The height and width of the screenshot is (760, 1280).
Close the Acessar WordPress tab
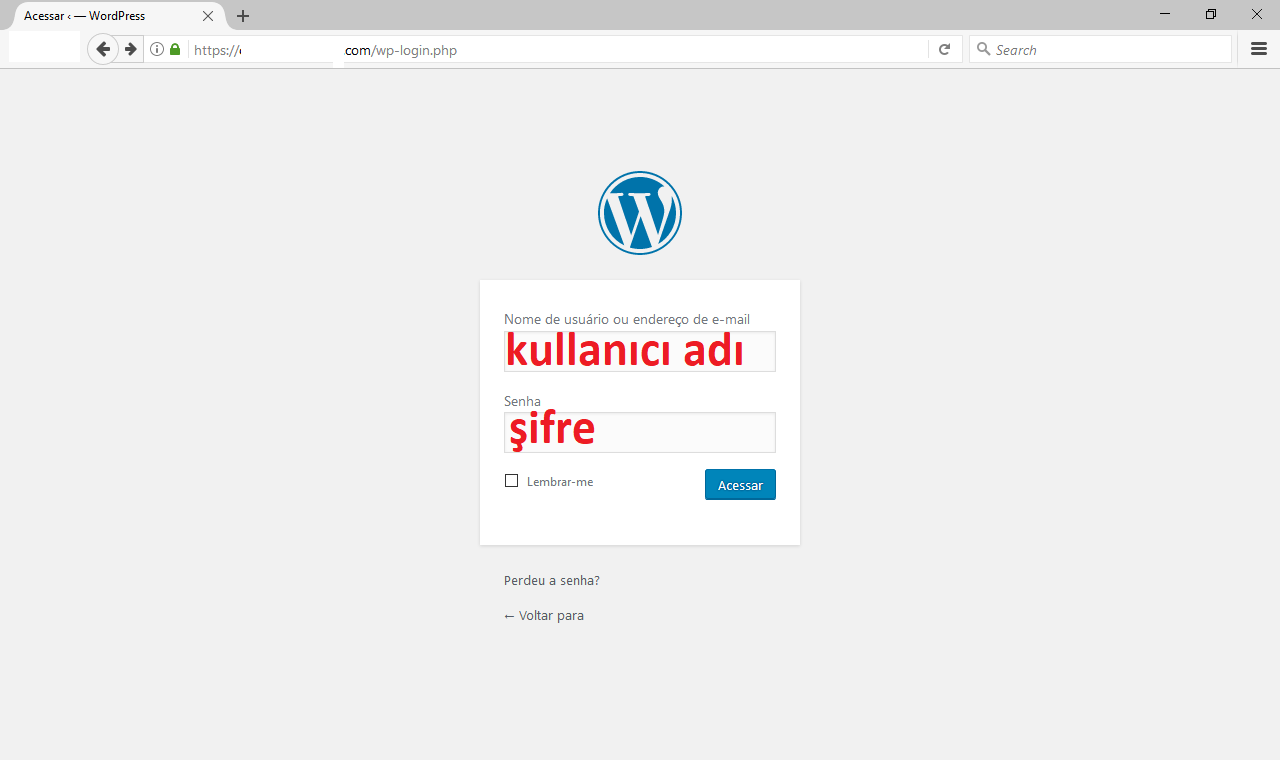point(208,16)
